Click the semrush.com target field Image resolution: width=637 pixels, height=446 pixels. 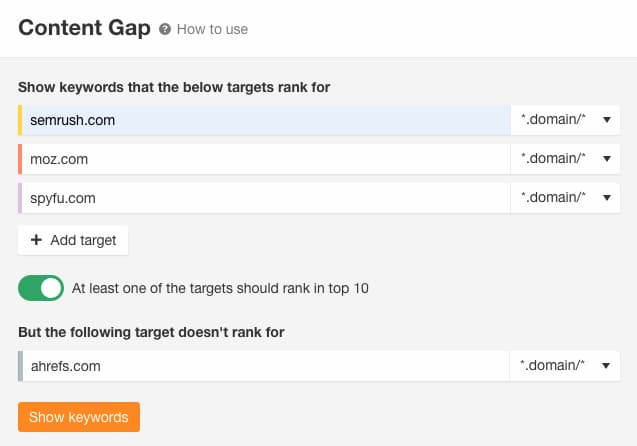coord(265,120)
